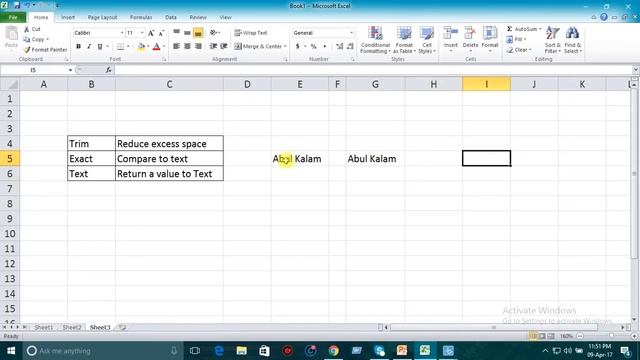Open Chrome from the taskbar
Image resolution: width=640 pixels, height=360 pixels.
point(333,351)
